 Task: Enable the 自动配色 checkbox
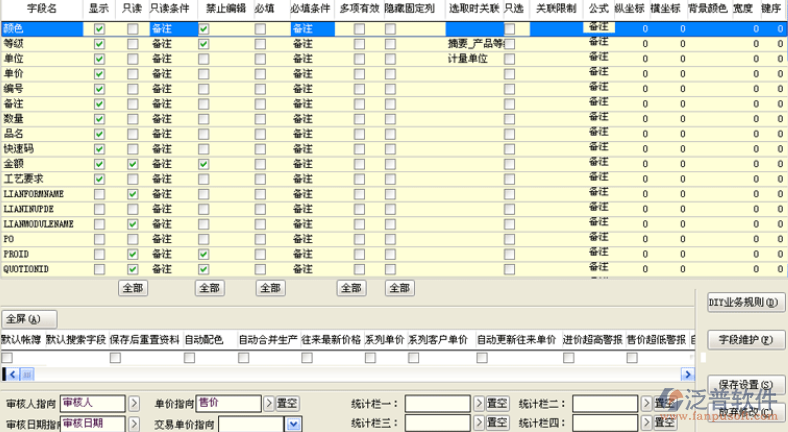[189, 358]
